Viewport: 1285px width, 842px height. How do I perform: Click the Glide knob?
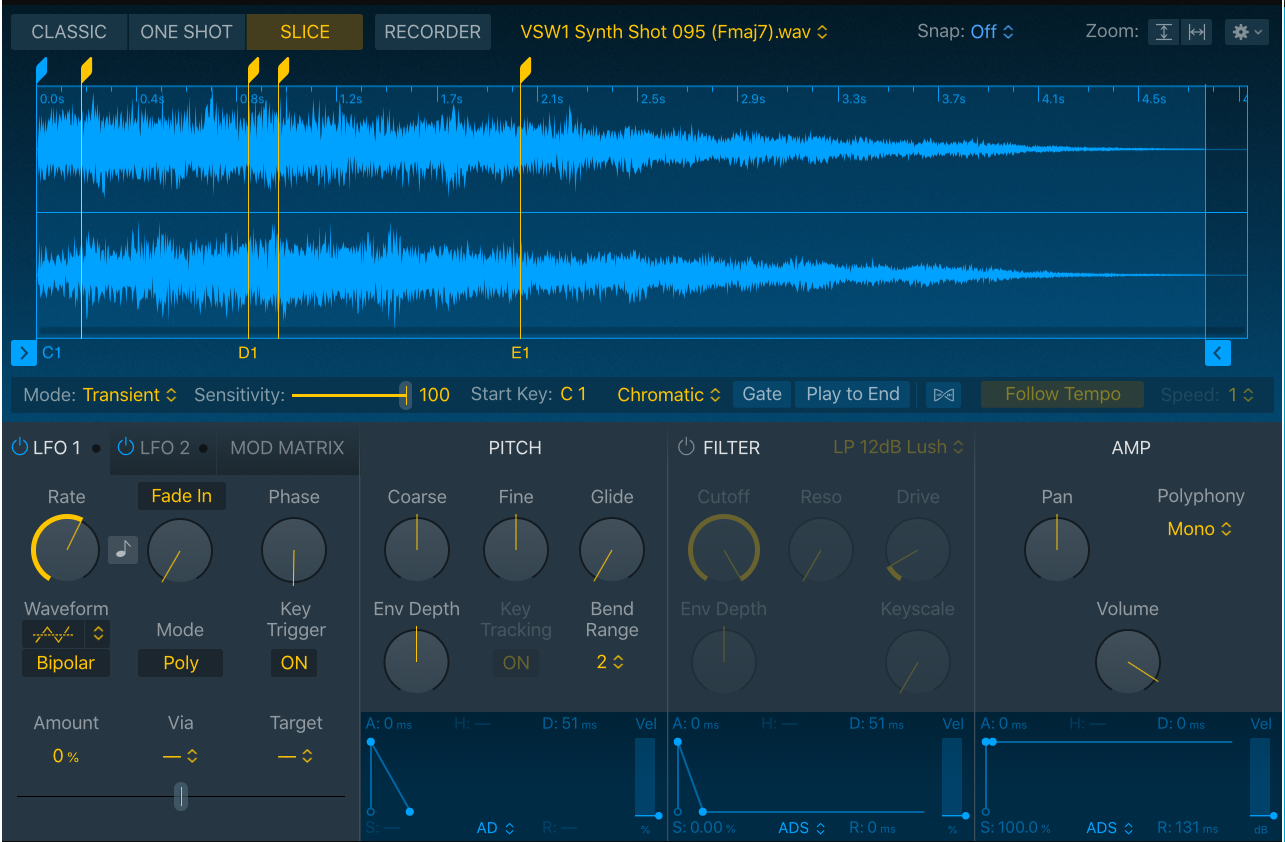click(x=612, y=549)
